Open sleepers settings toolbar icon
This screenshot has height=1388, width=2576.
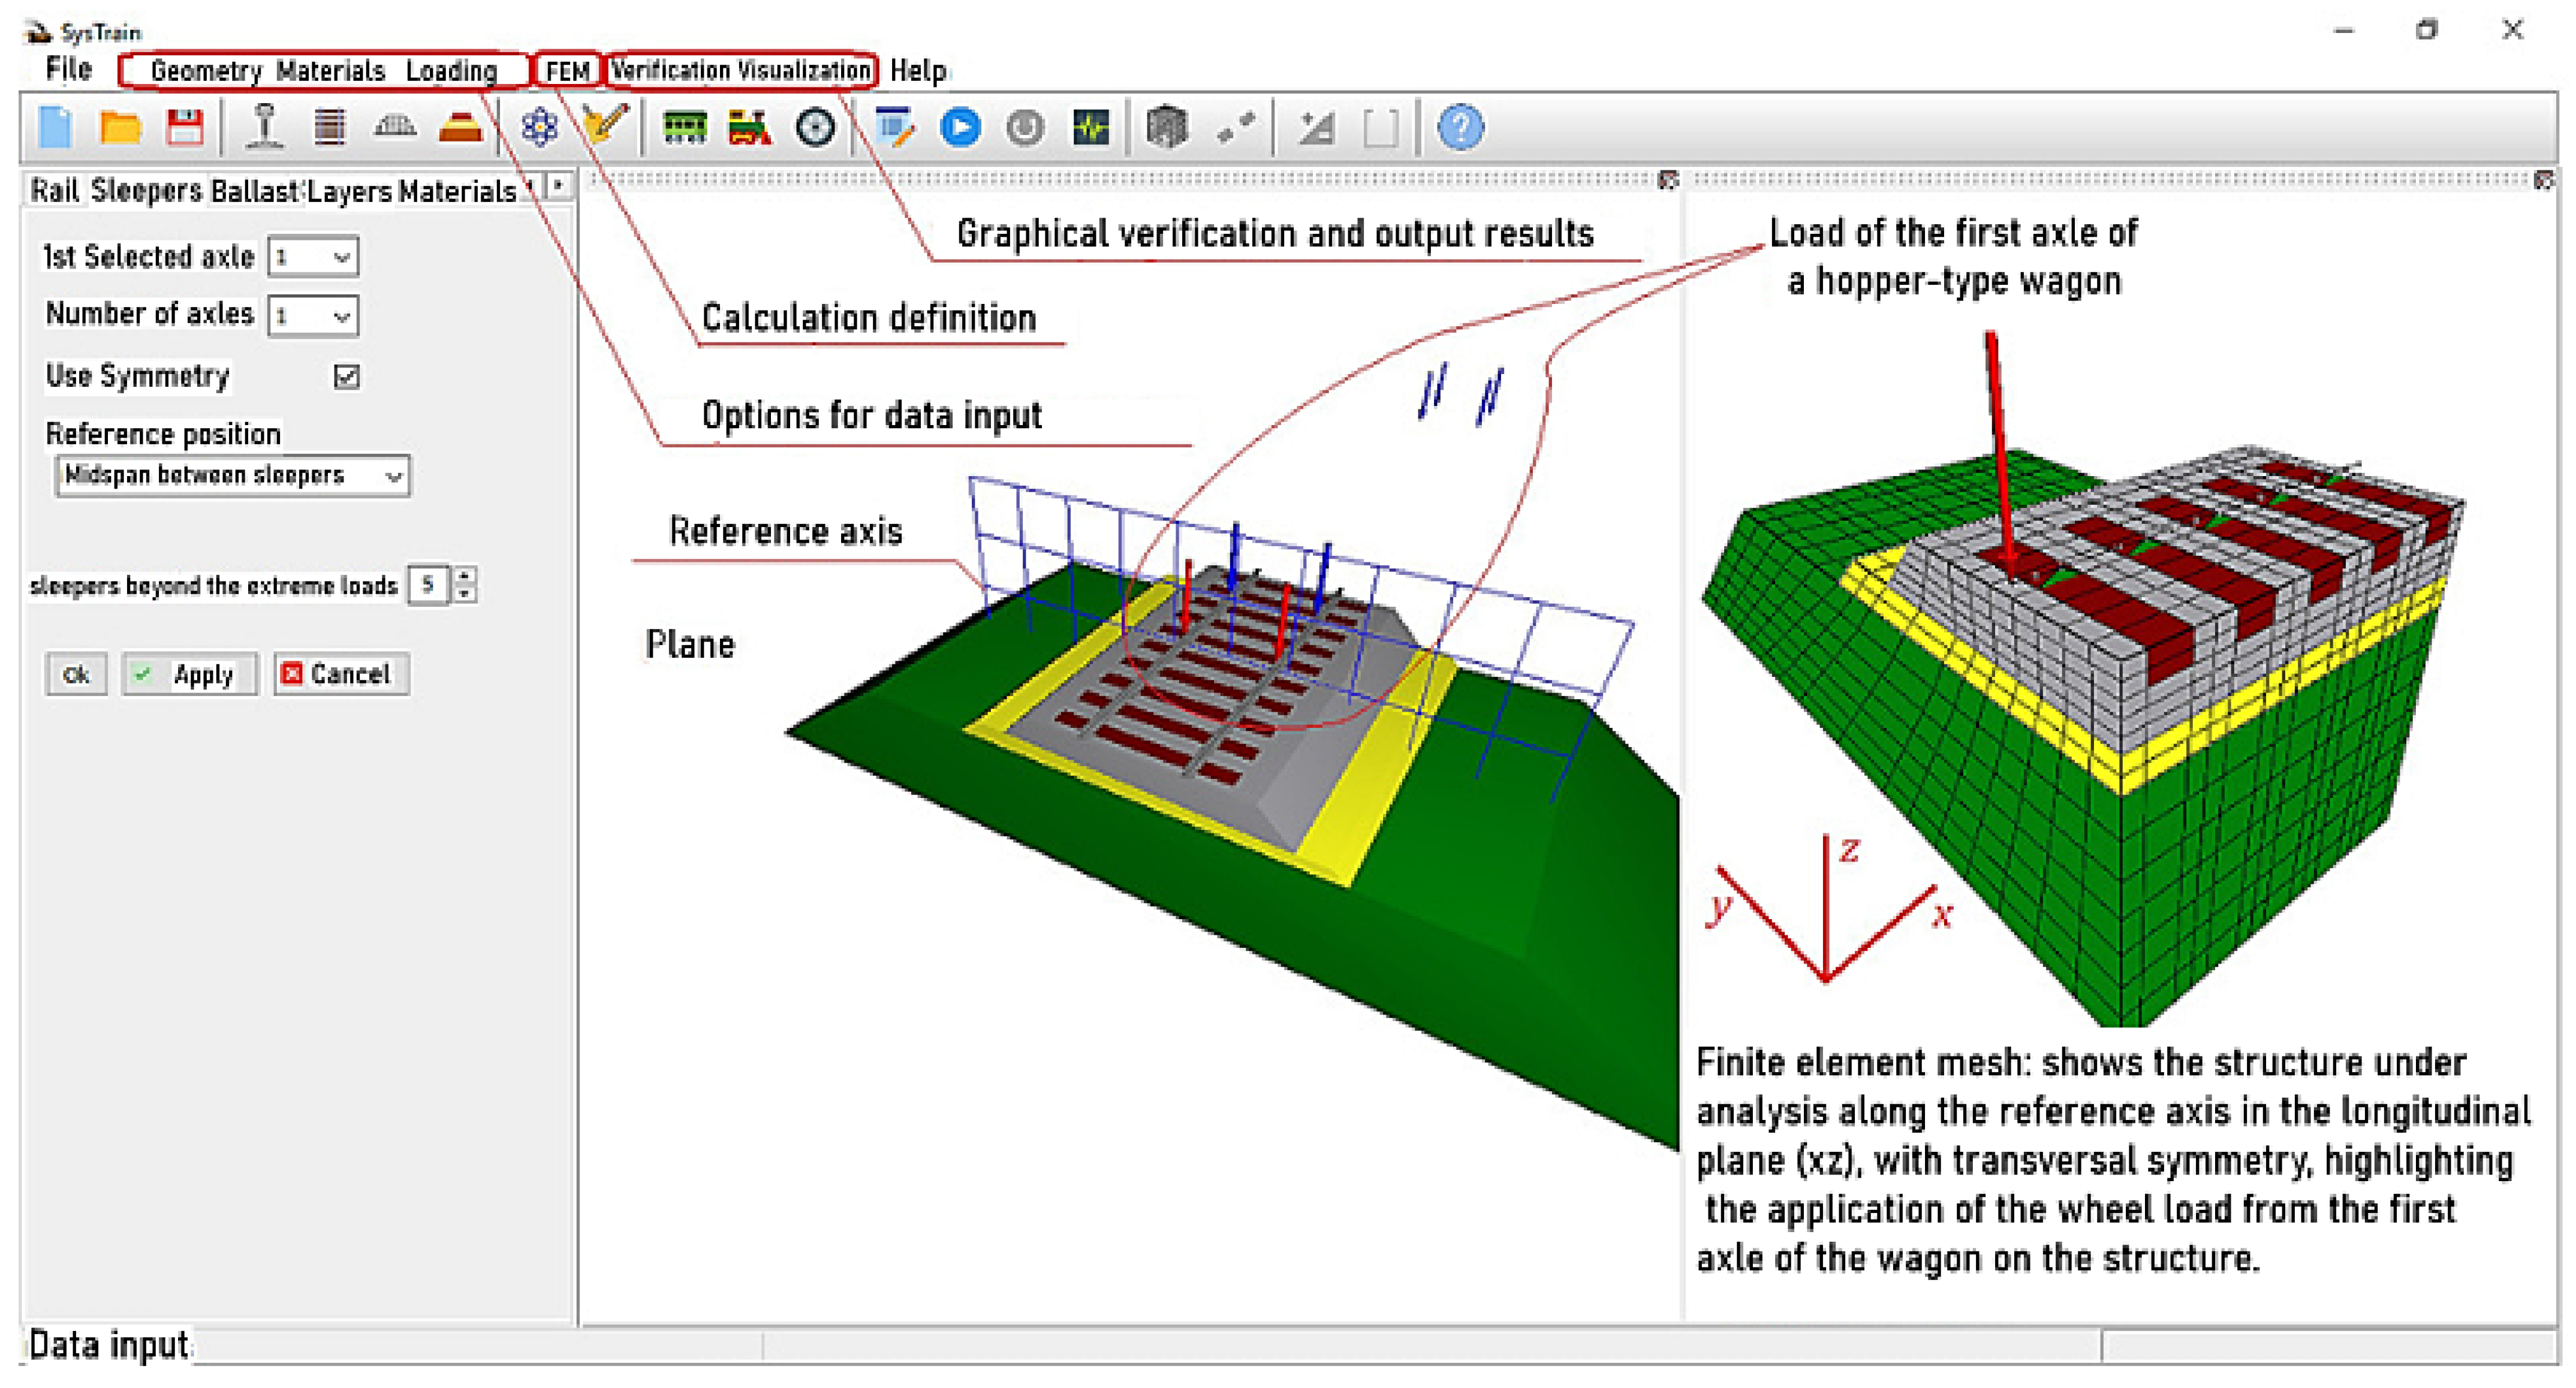point(329,128)
